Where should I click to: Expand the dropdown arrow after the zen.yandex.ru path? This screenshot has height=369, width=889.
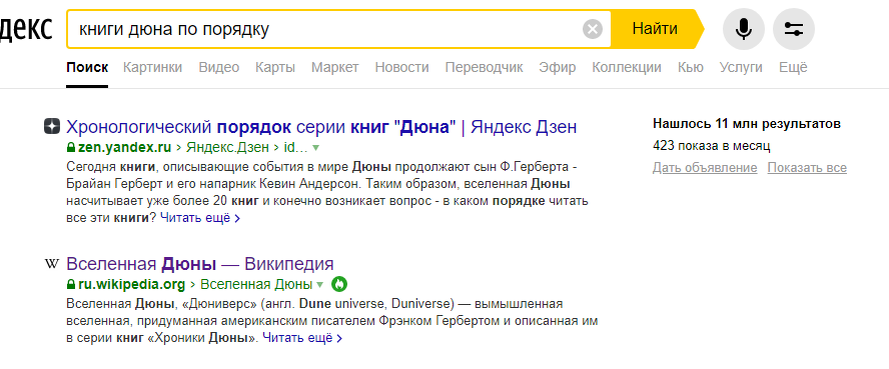click(316, 148)
